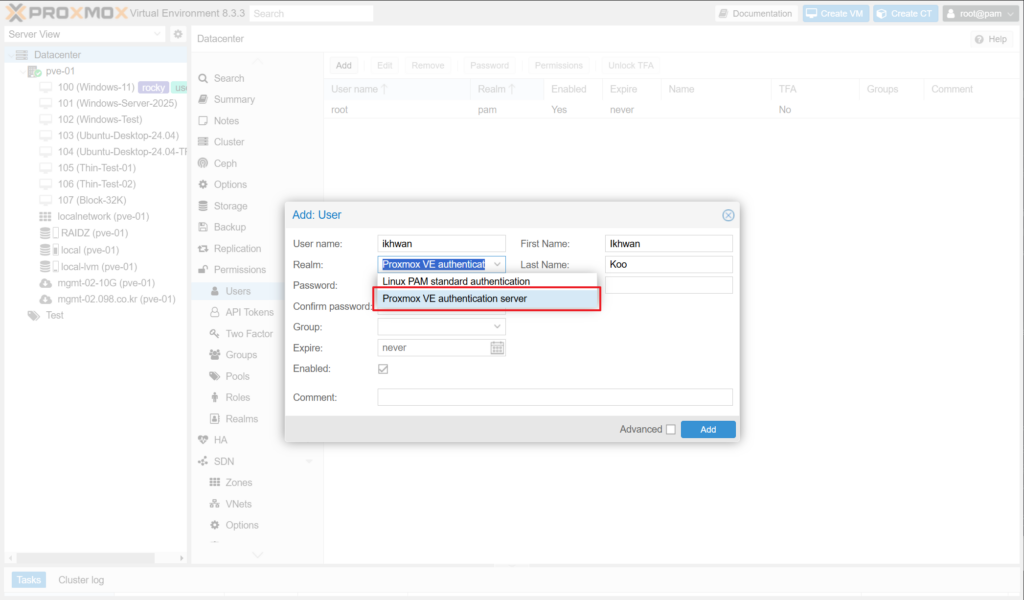Open Create VM from the top bar
This screenshot has height=600, width=1024.
click(x=835, y=14)
